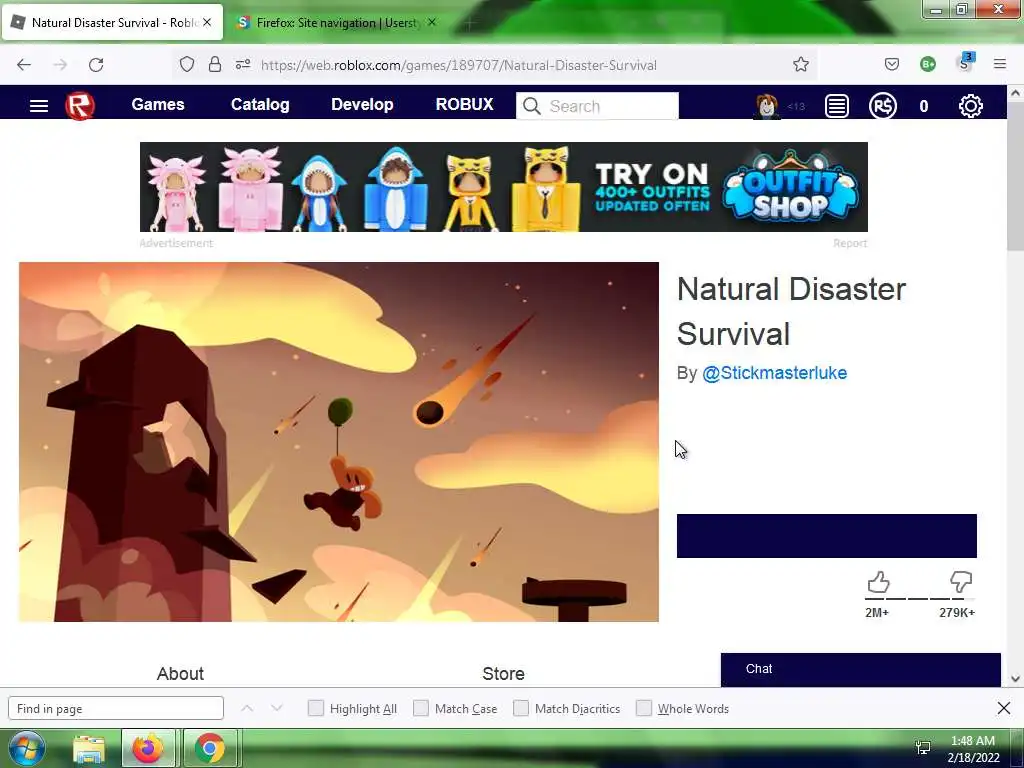Click the game thumbnail artwork
This screenshot has width=1024, height=768.
339,442
